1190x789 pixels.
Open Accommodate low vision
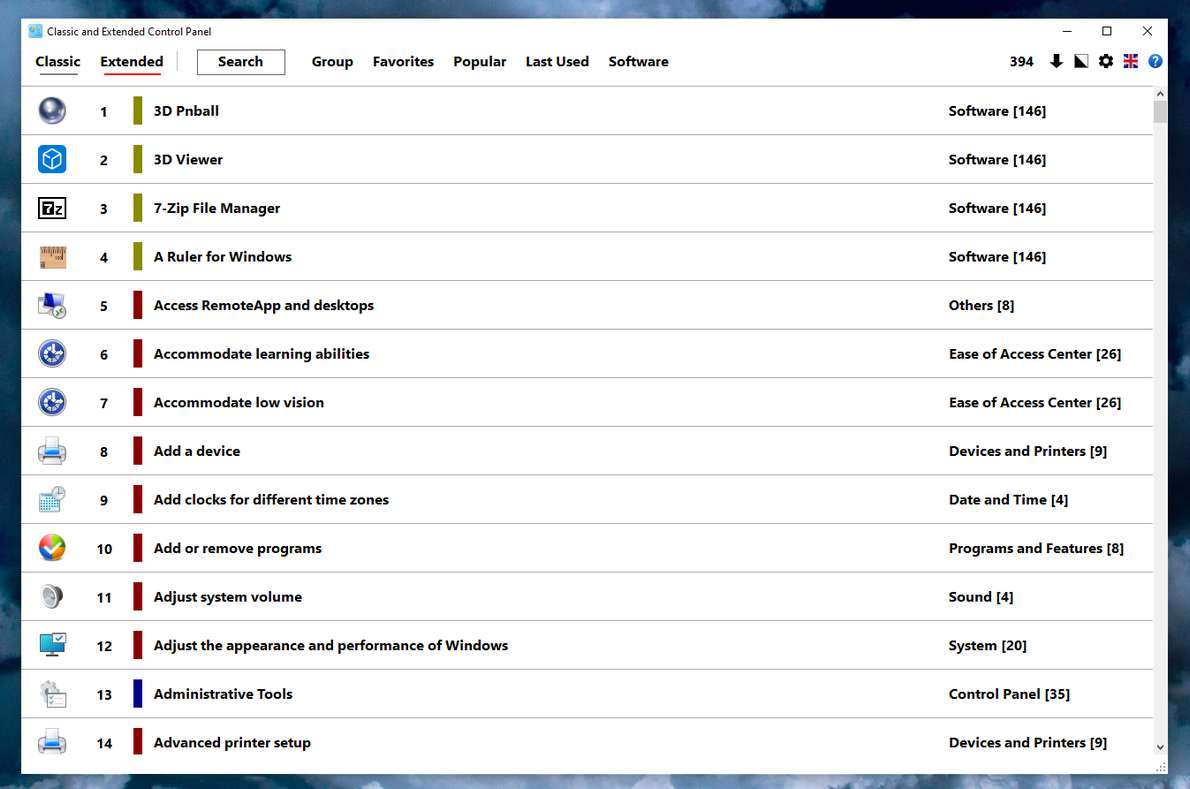pyautogui.click(x=587, y=402)
